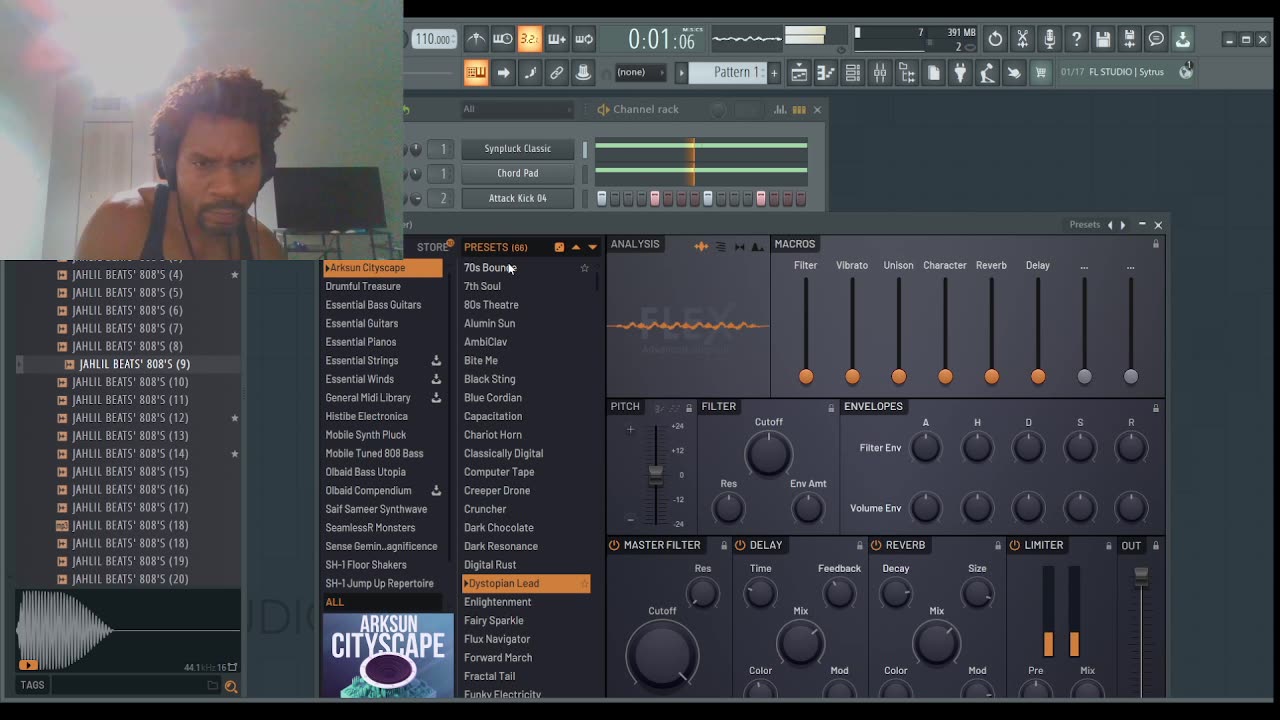Open the Playlist view

tap(799, 72)
